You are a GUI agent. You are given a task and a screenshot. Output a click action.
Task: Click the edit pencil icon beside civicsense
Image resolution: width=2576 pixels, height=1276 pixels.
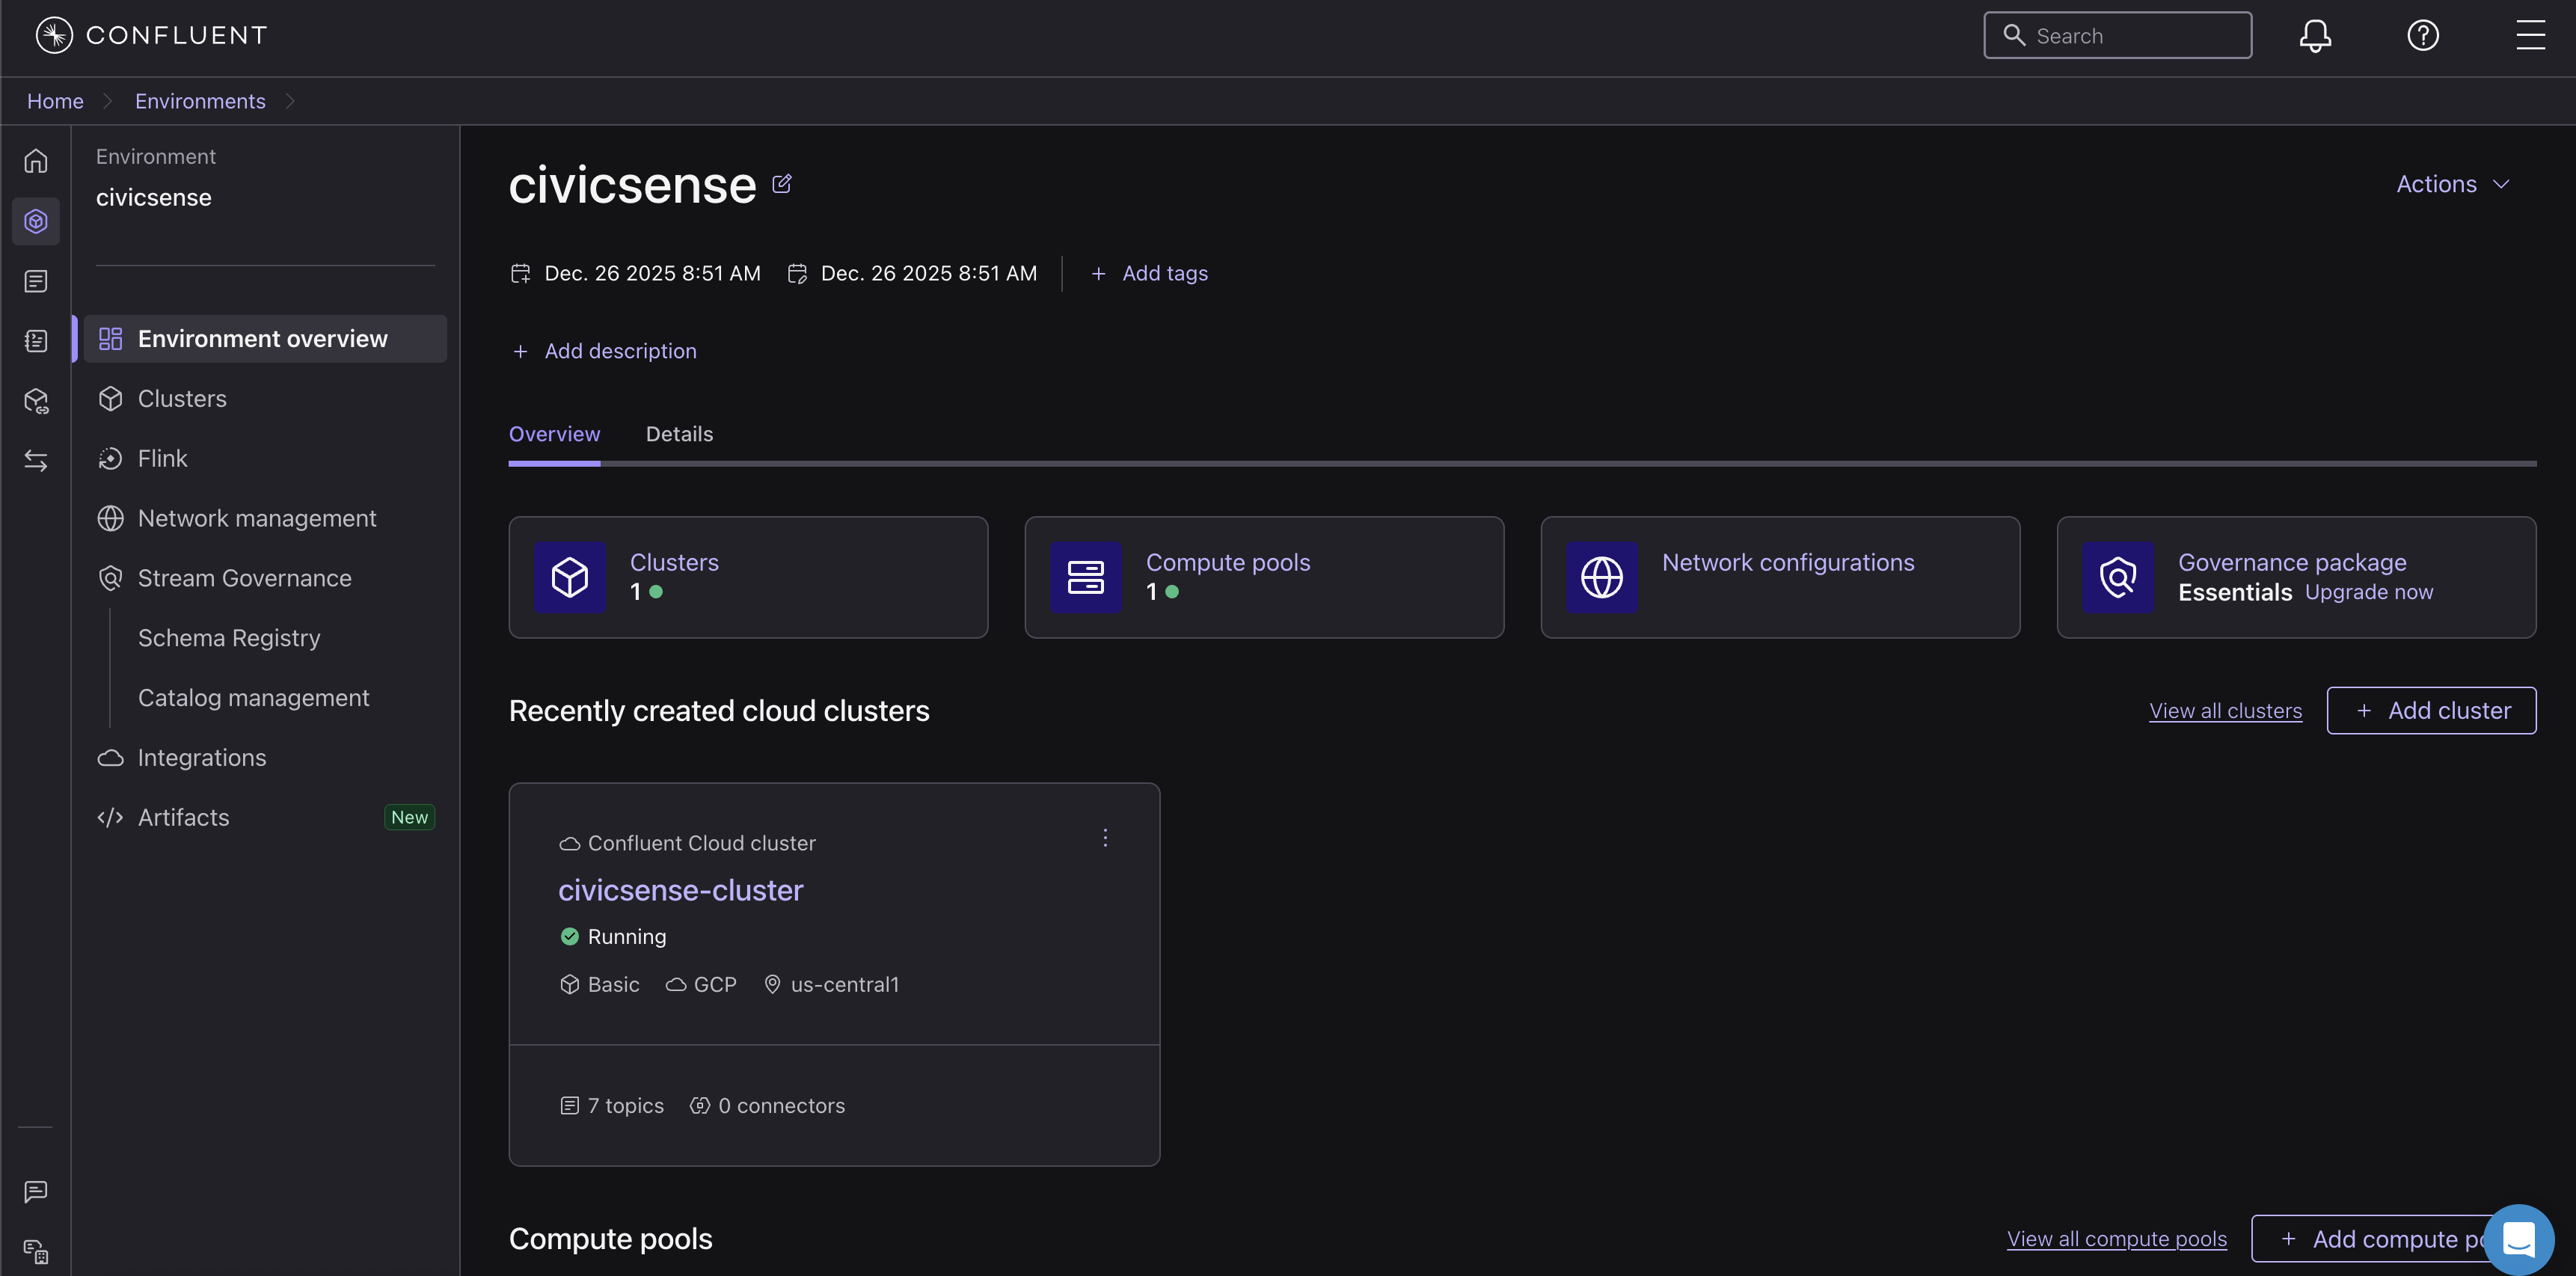point(782,184)
